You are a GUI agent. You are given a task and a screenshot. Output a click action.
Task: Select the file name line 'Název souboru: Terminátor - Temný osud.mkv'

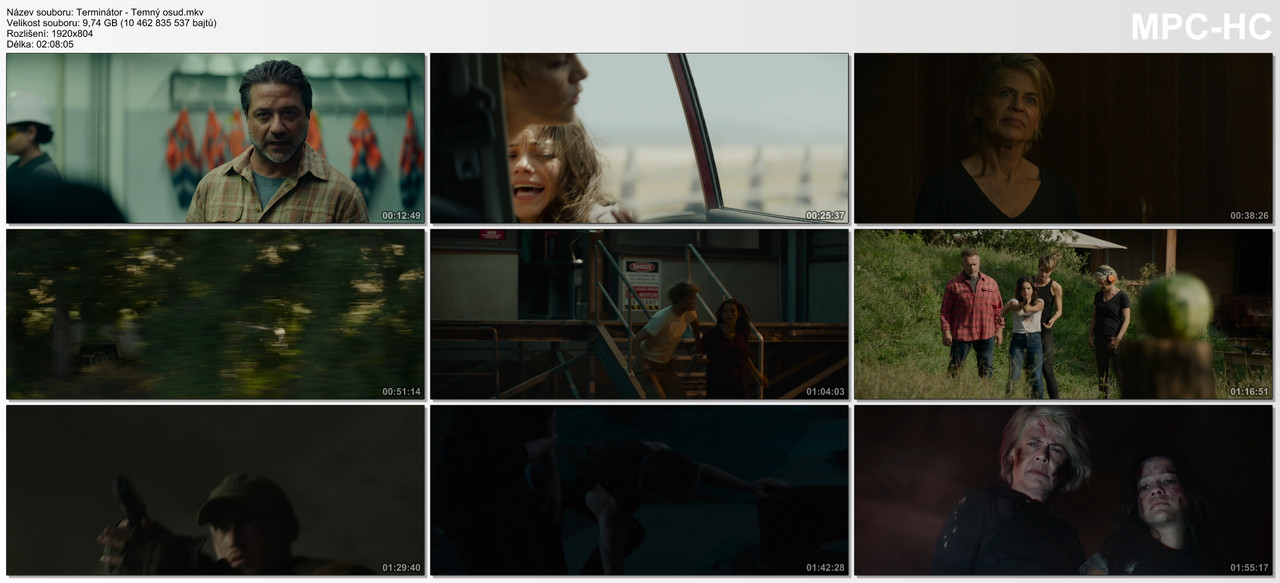105,12
